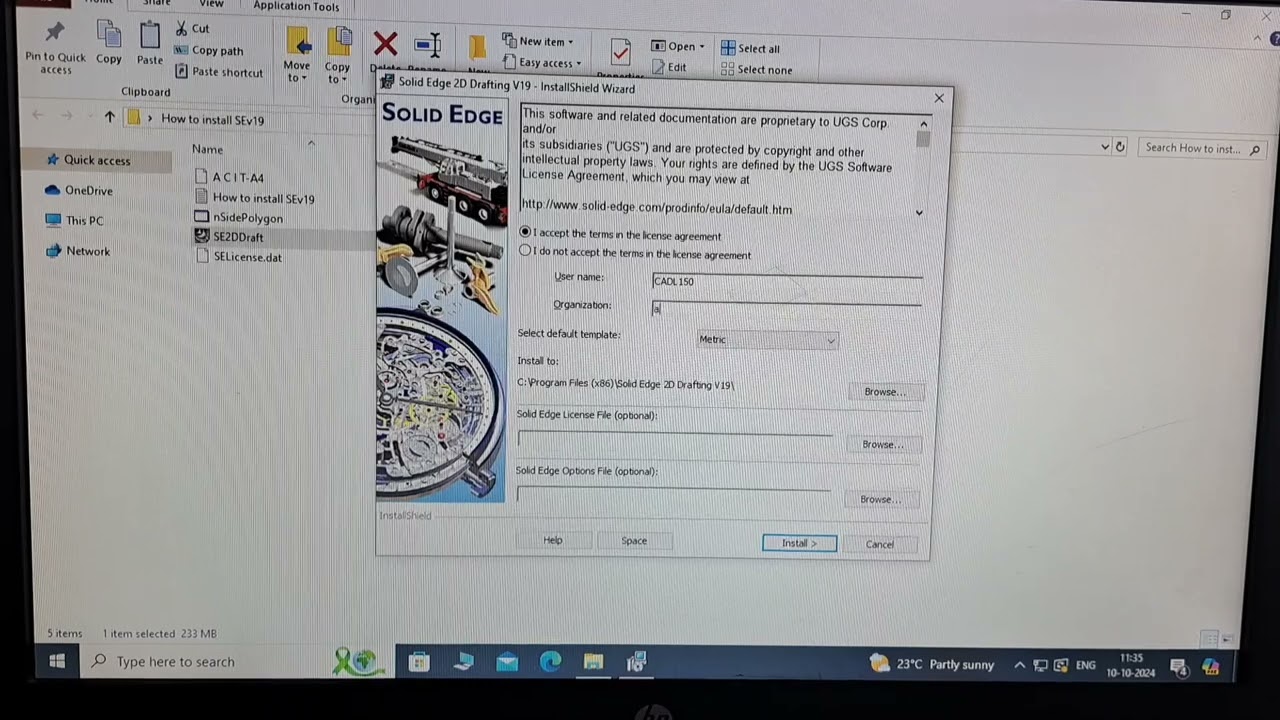Open the Easy access dropdown

(543, 62)
